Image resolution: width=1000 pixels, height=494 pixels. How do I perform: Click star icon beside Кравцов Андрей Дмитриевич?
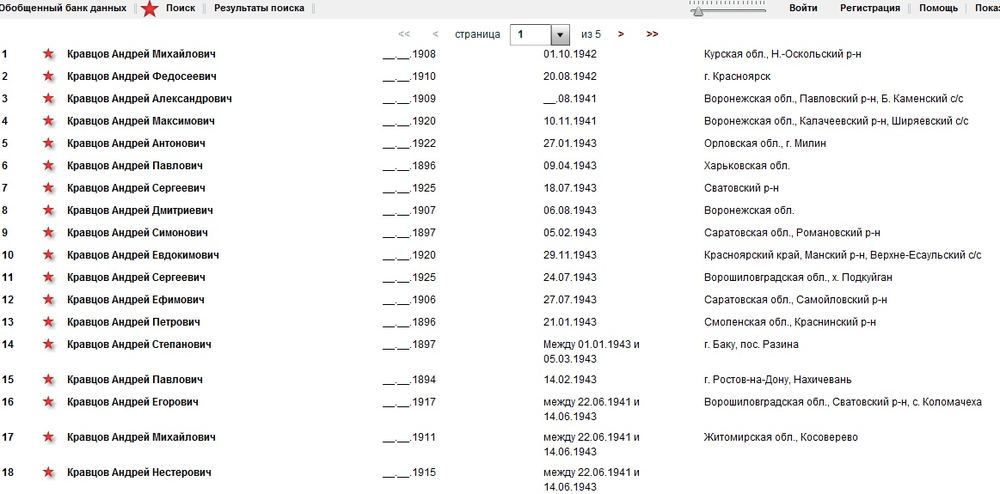click(47, 211)
